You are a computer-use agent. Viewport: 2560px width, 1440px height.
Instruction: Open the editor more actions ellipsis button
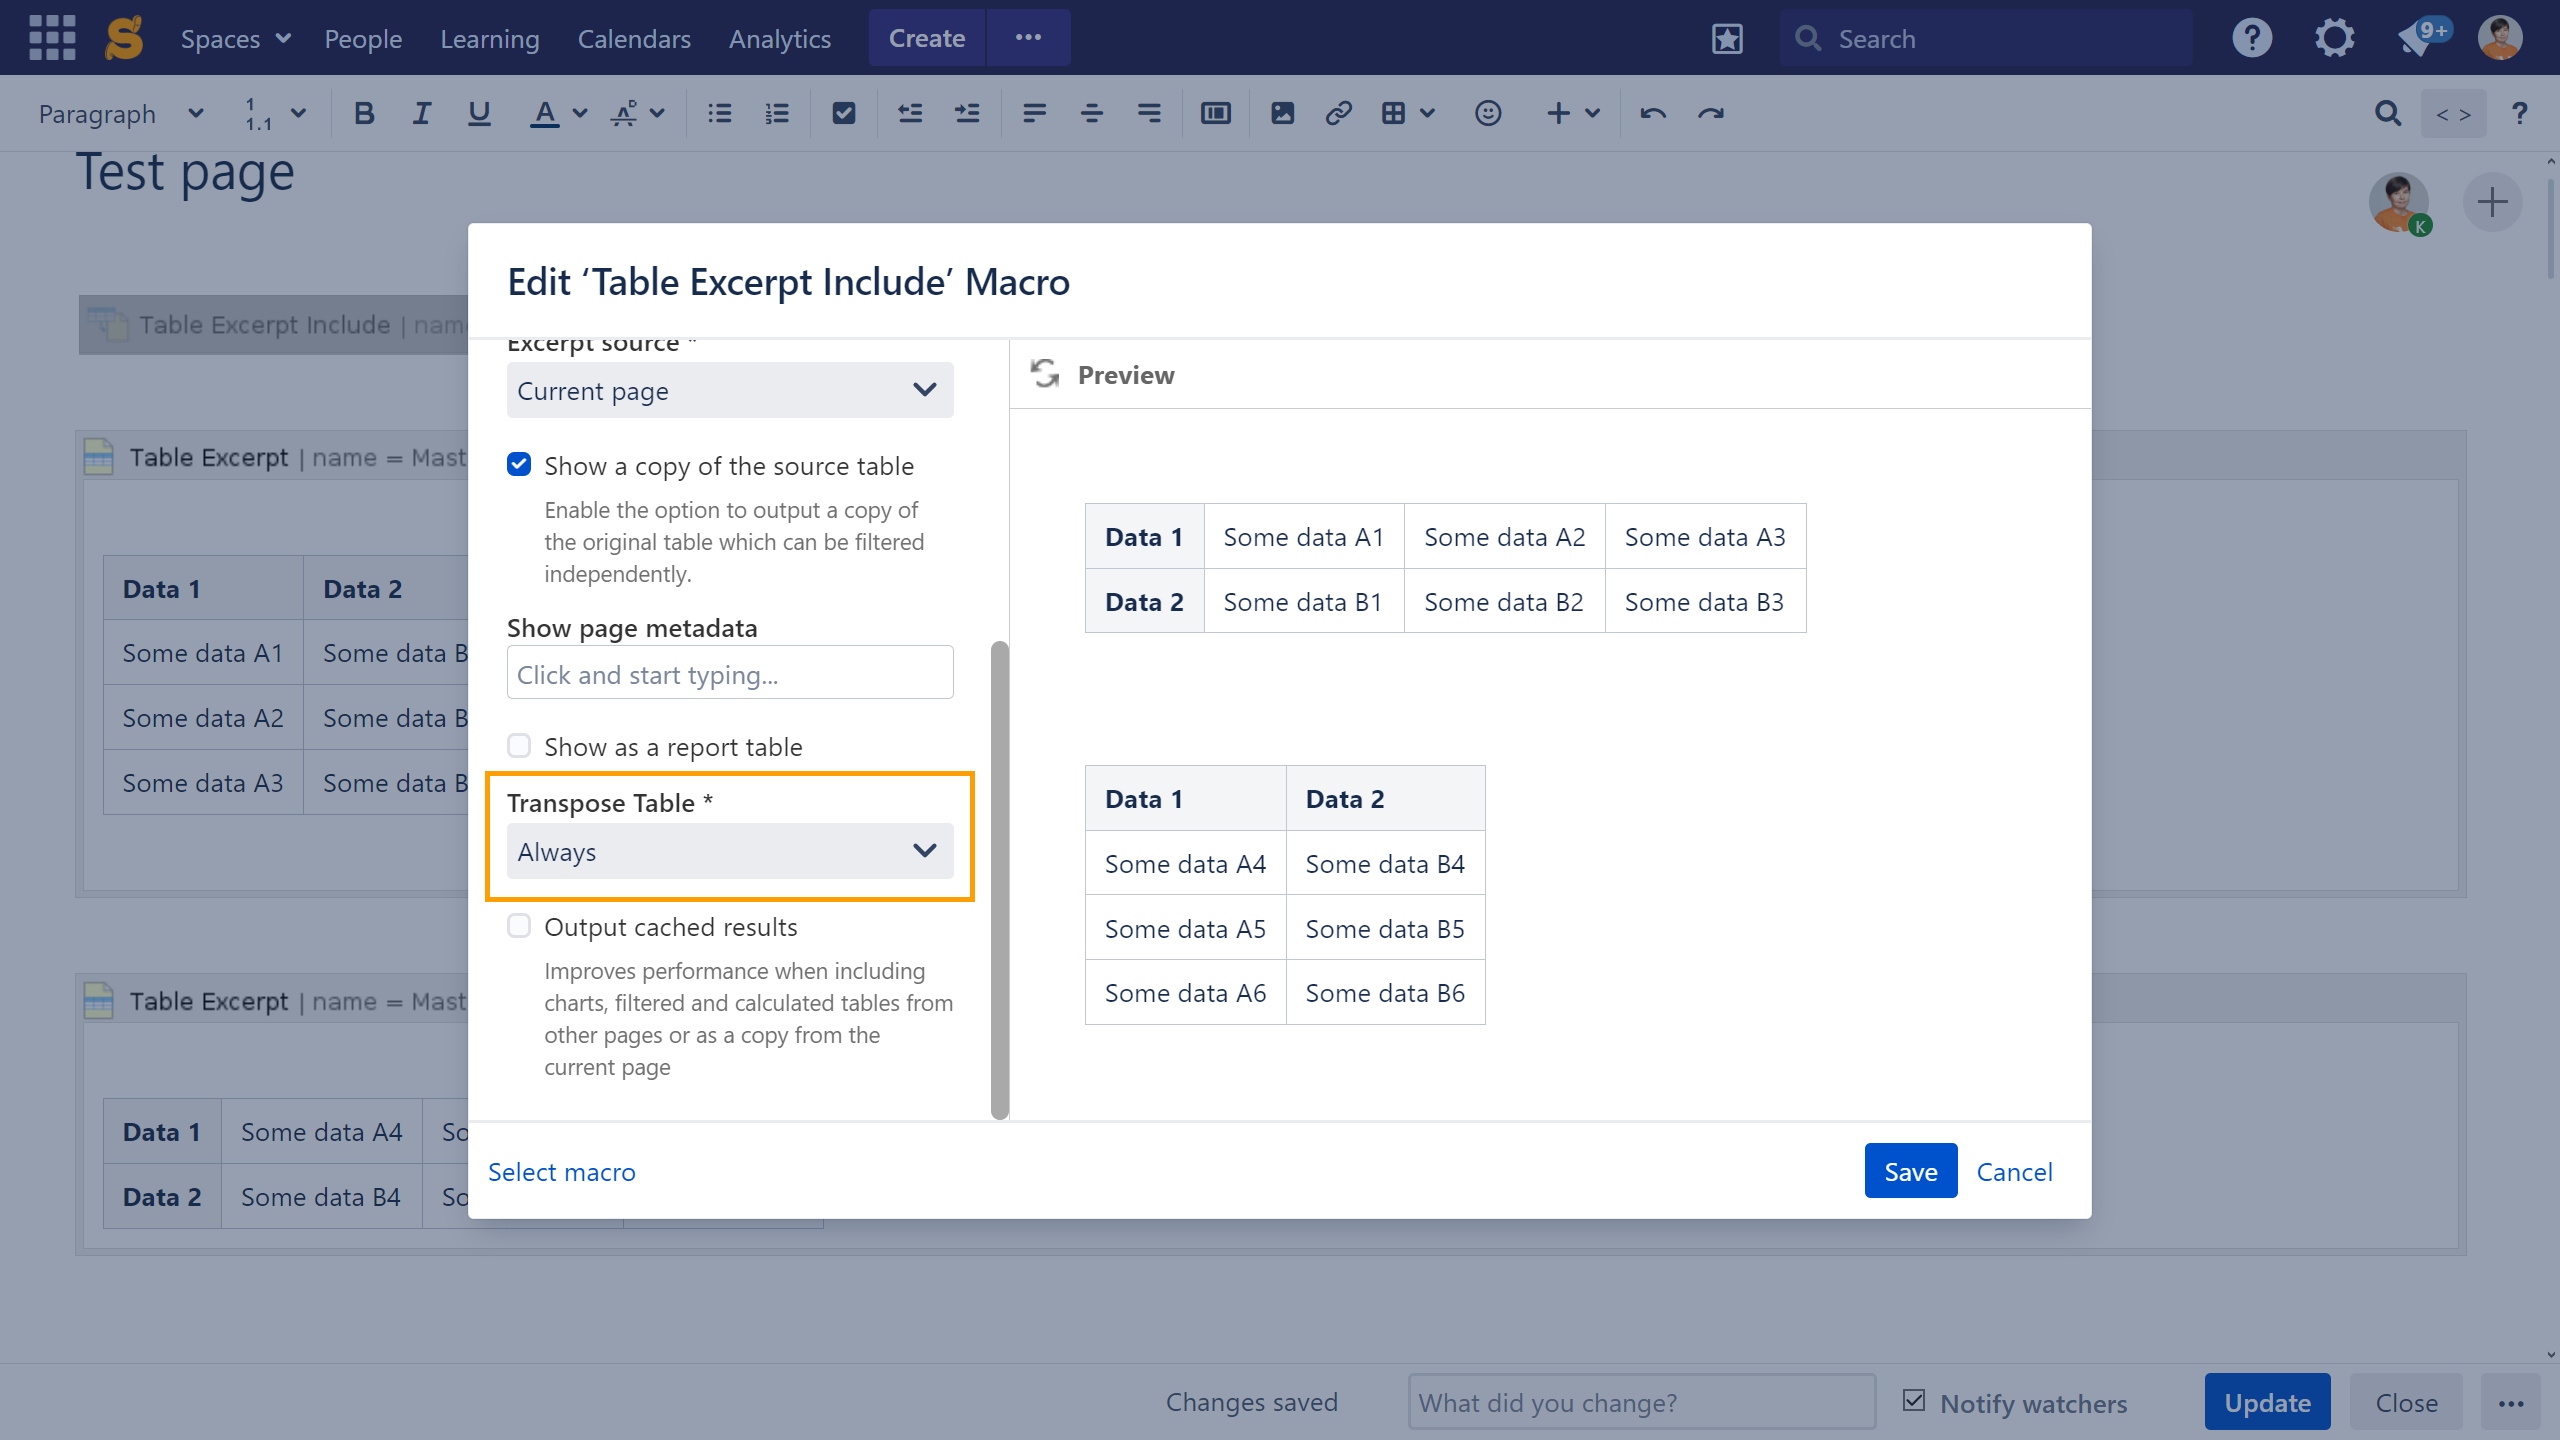click(2511, 1402)
